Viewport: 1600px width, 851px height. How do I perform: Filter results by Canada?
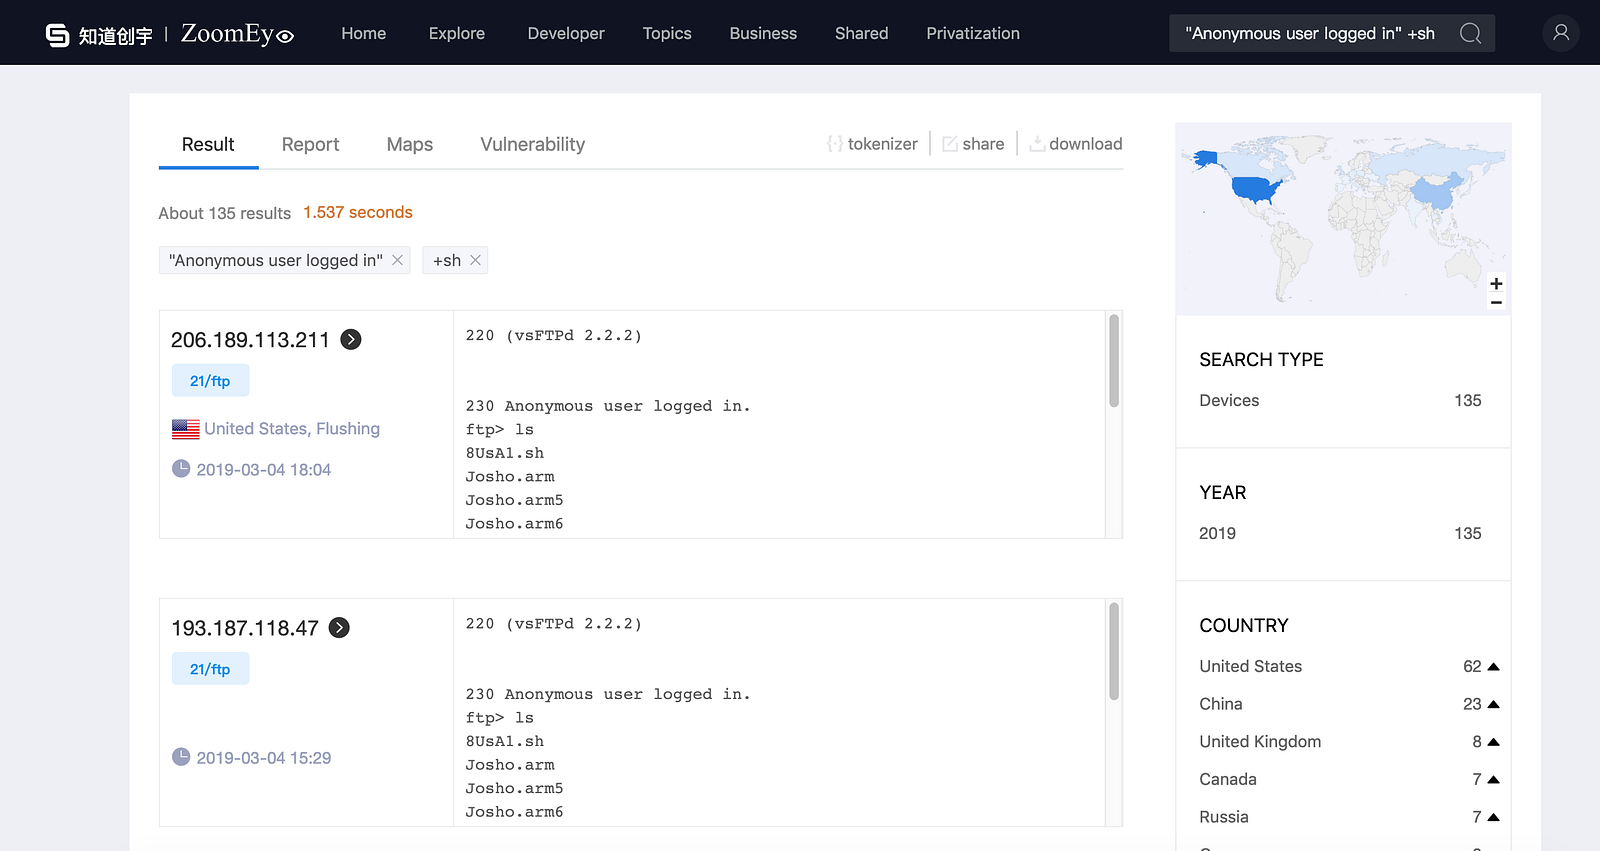pyautogui.click(x=1228, y=779)
